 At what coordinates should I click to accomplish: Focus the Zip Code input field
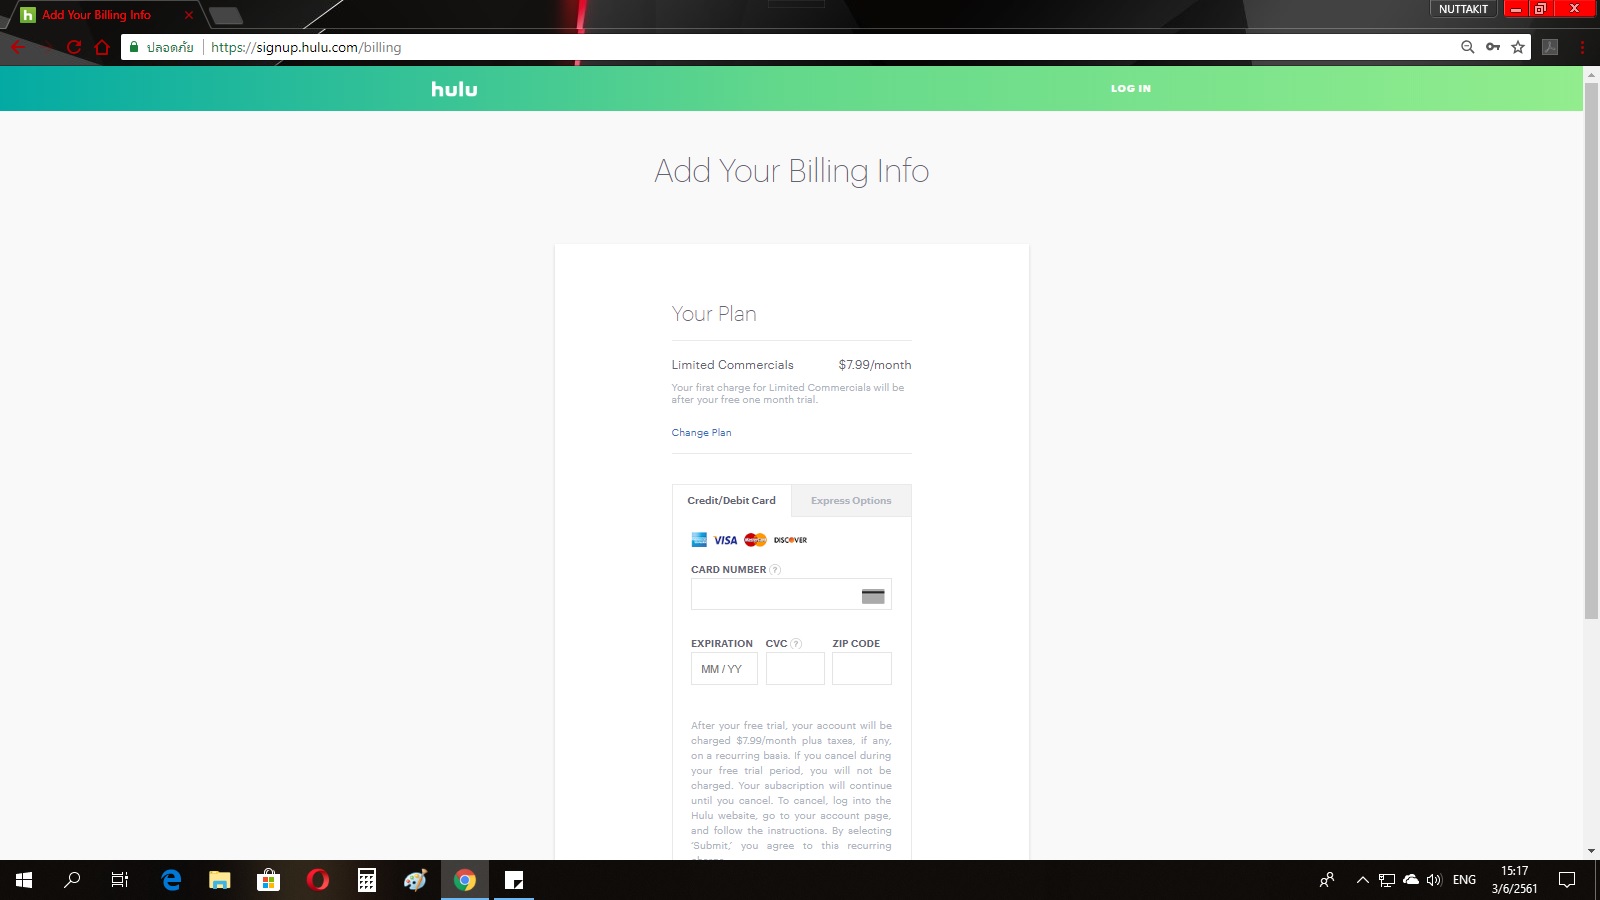pos(862,669)
